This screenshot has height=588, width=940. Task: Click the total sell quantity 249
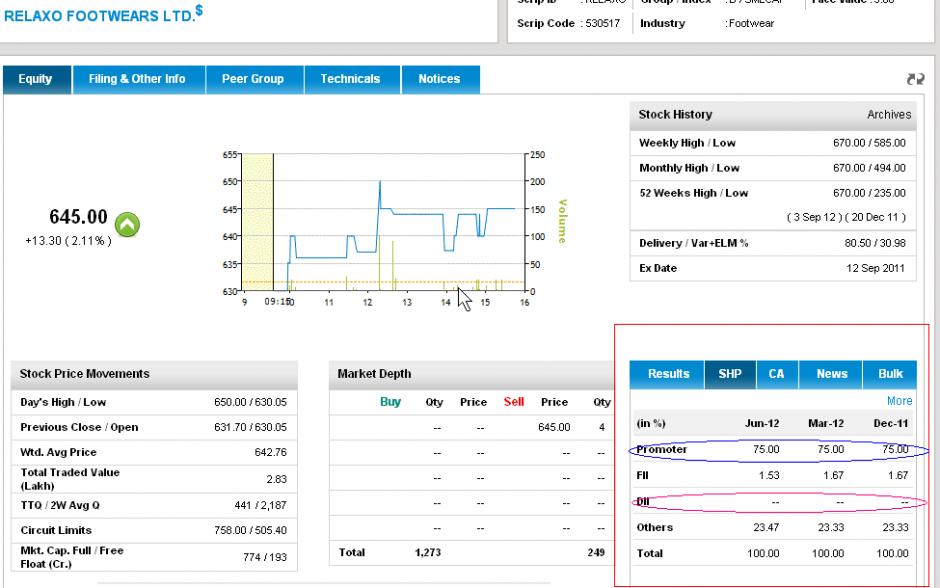tap(596, 553)
